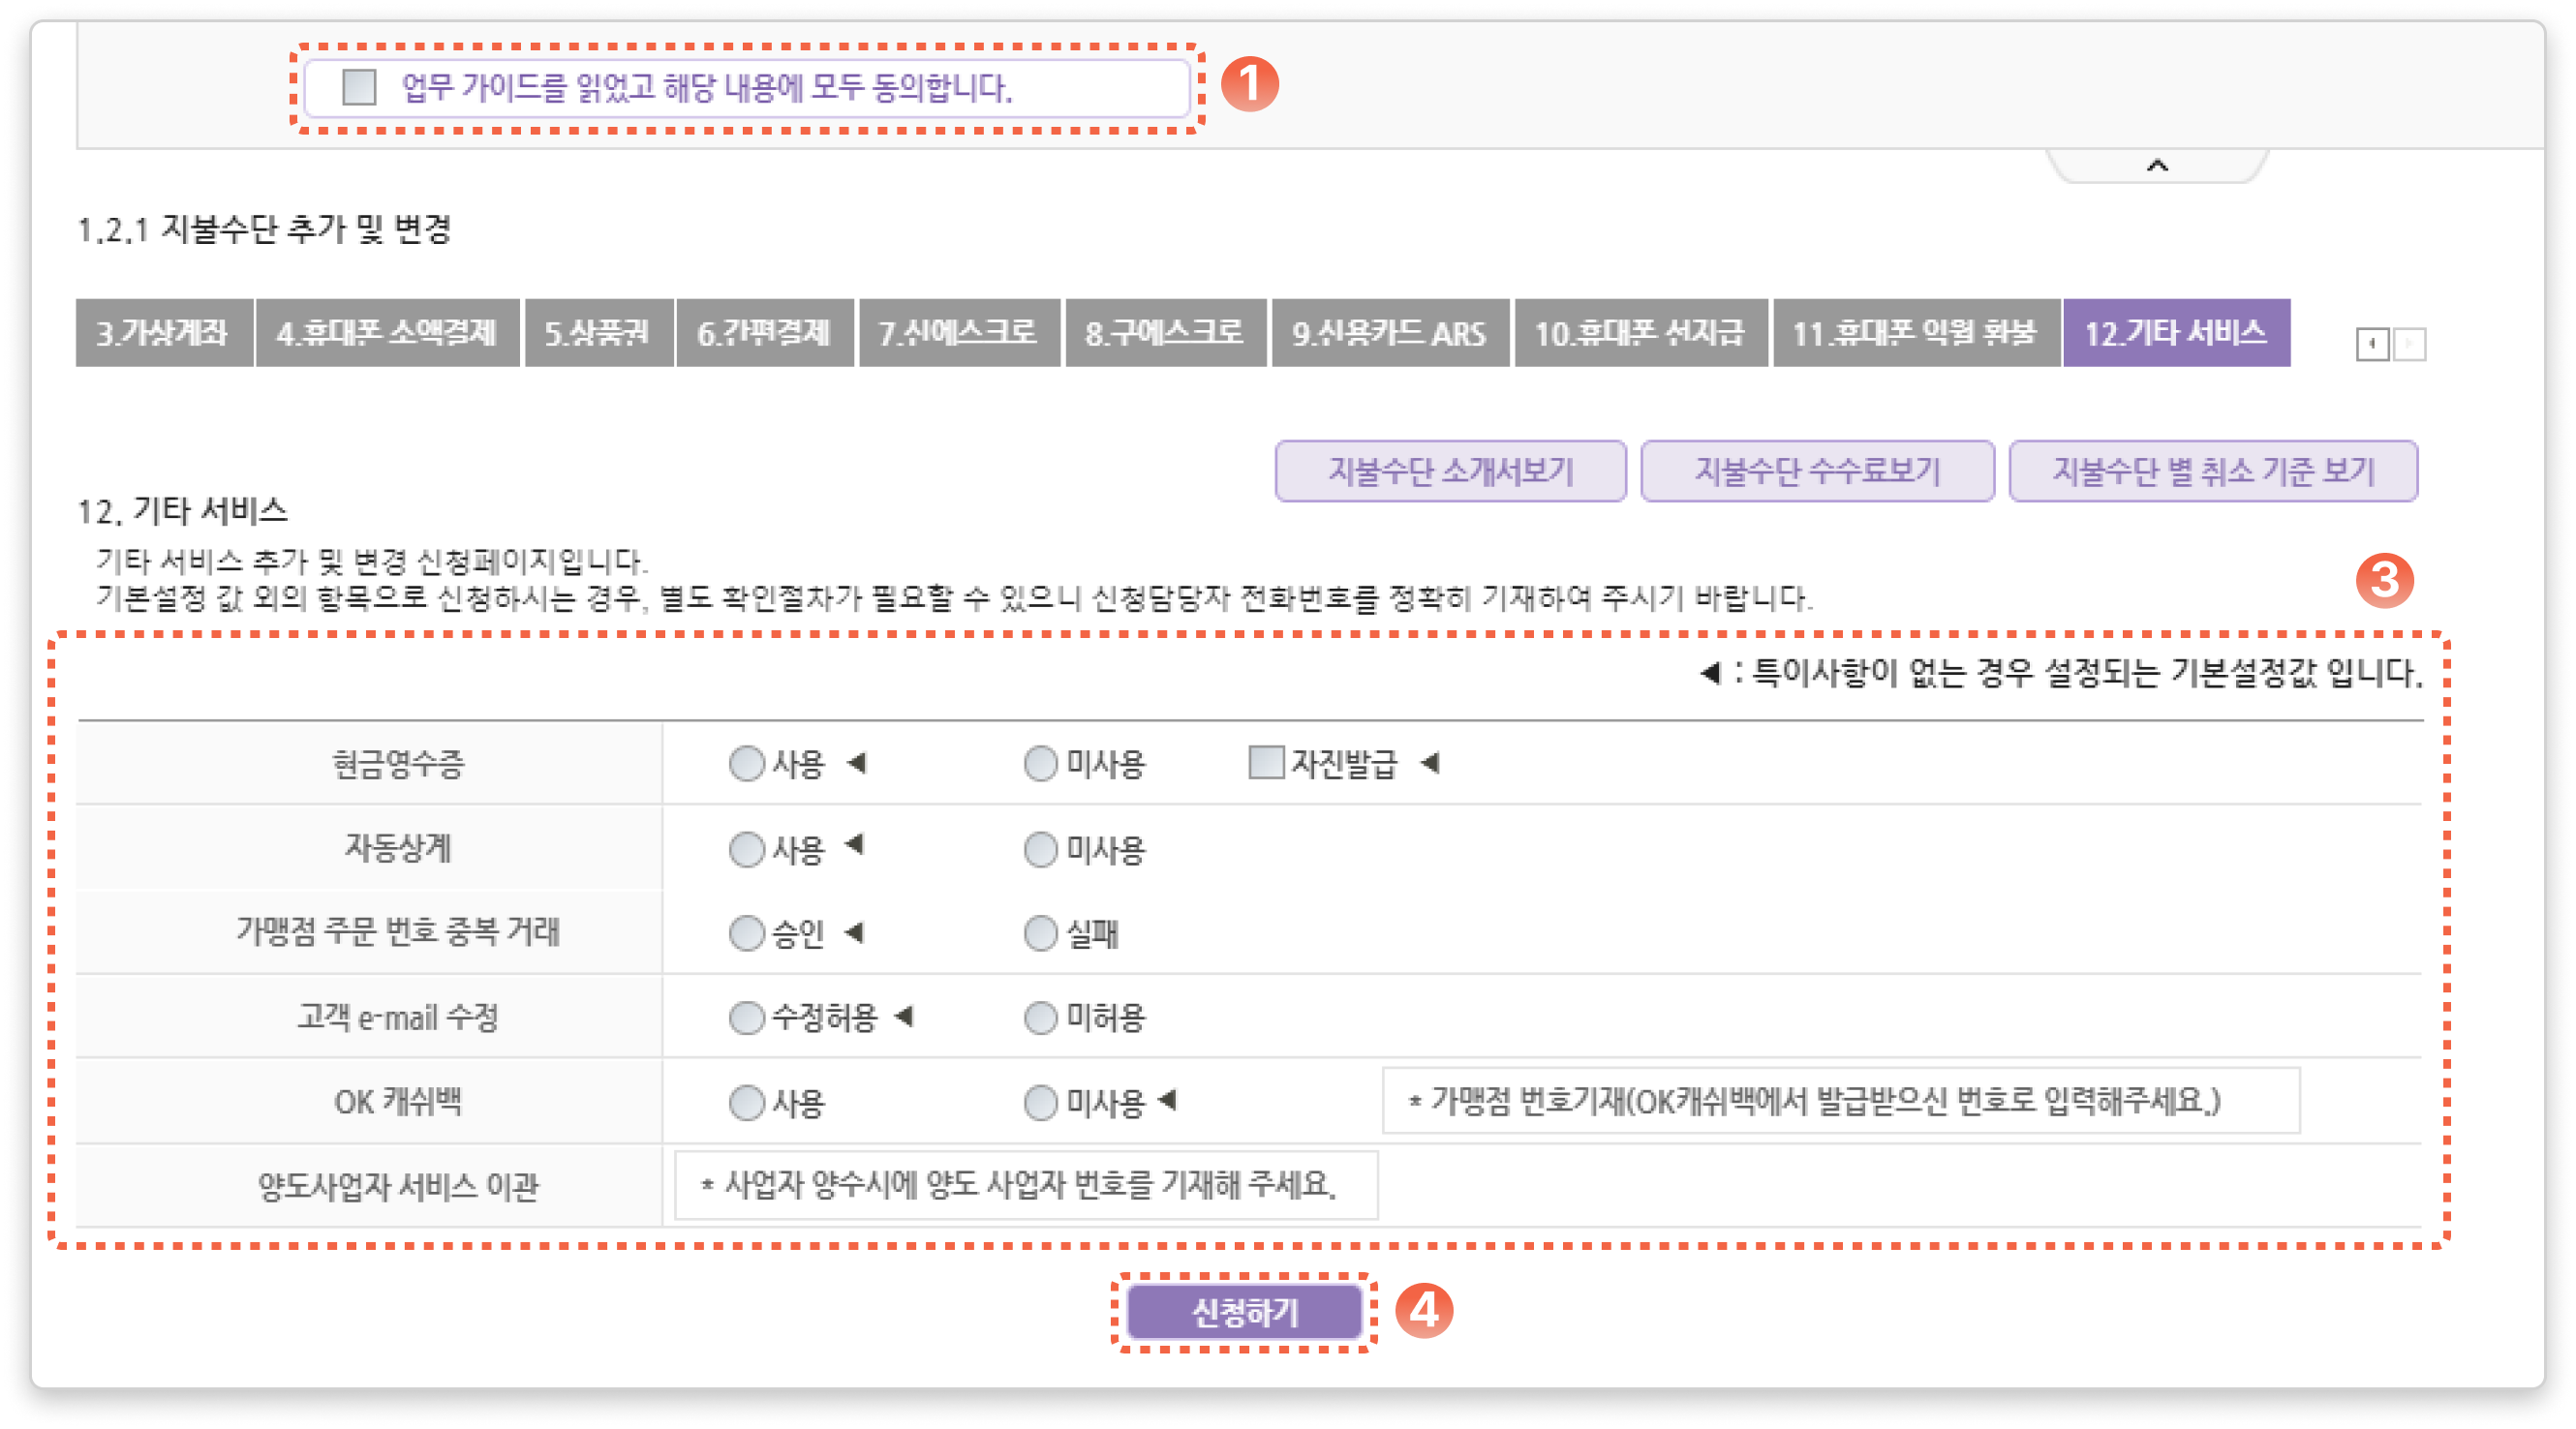The width and height of the screenshot is (2576, 1429).
Task: Select the 10.휴대폰 선지급 tab
Action: click(x=1640, y=333)
